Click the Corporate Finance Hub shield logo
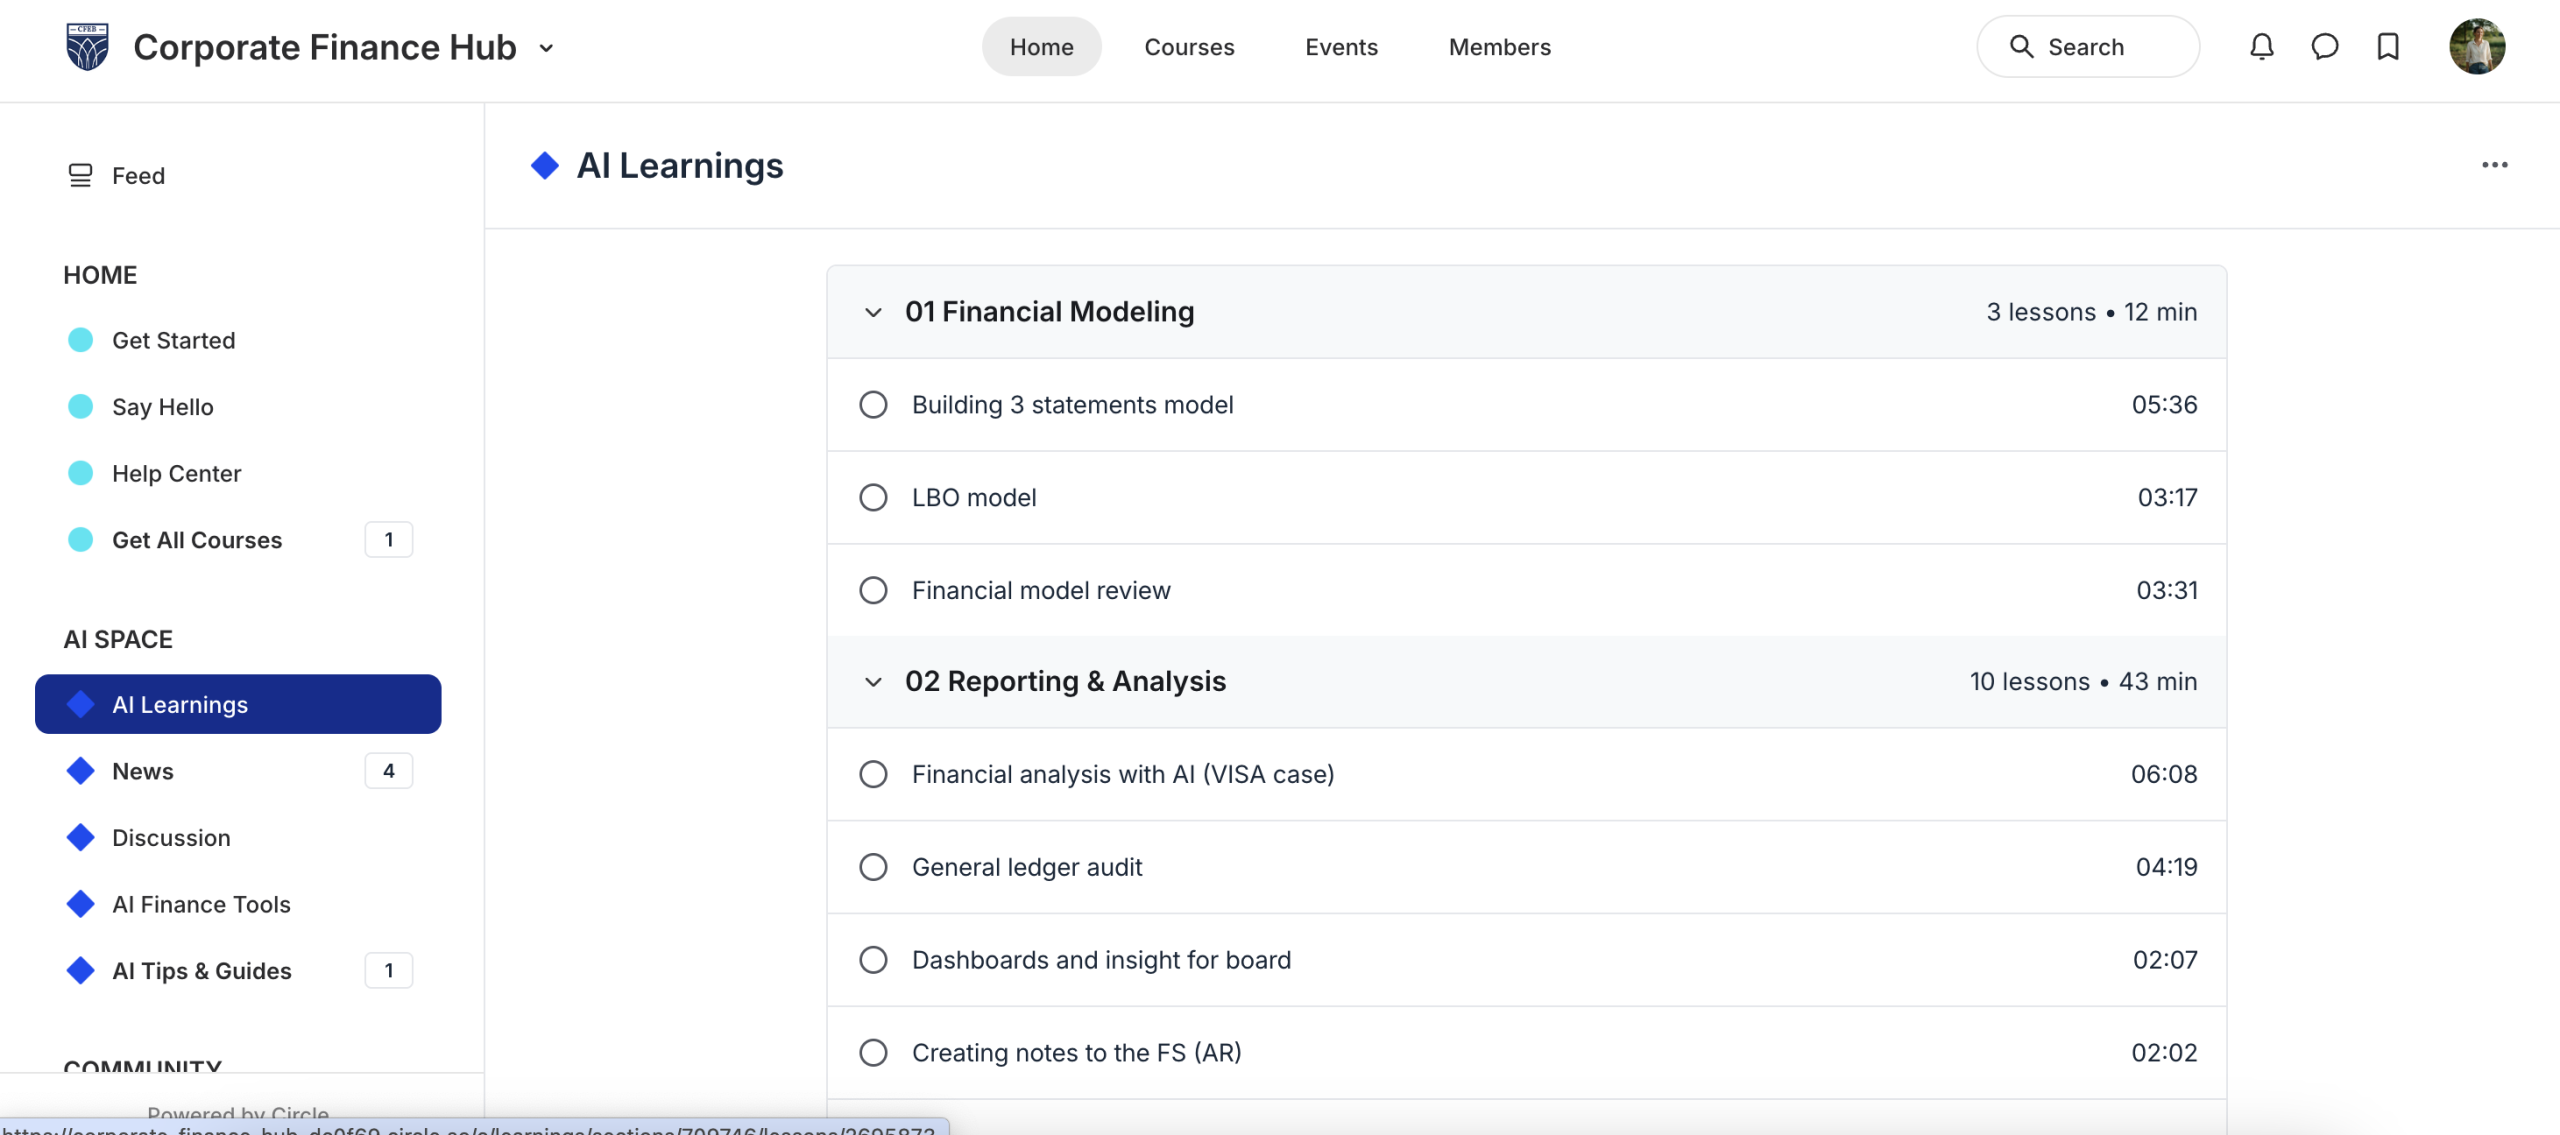 [87, 47]
